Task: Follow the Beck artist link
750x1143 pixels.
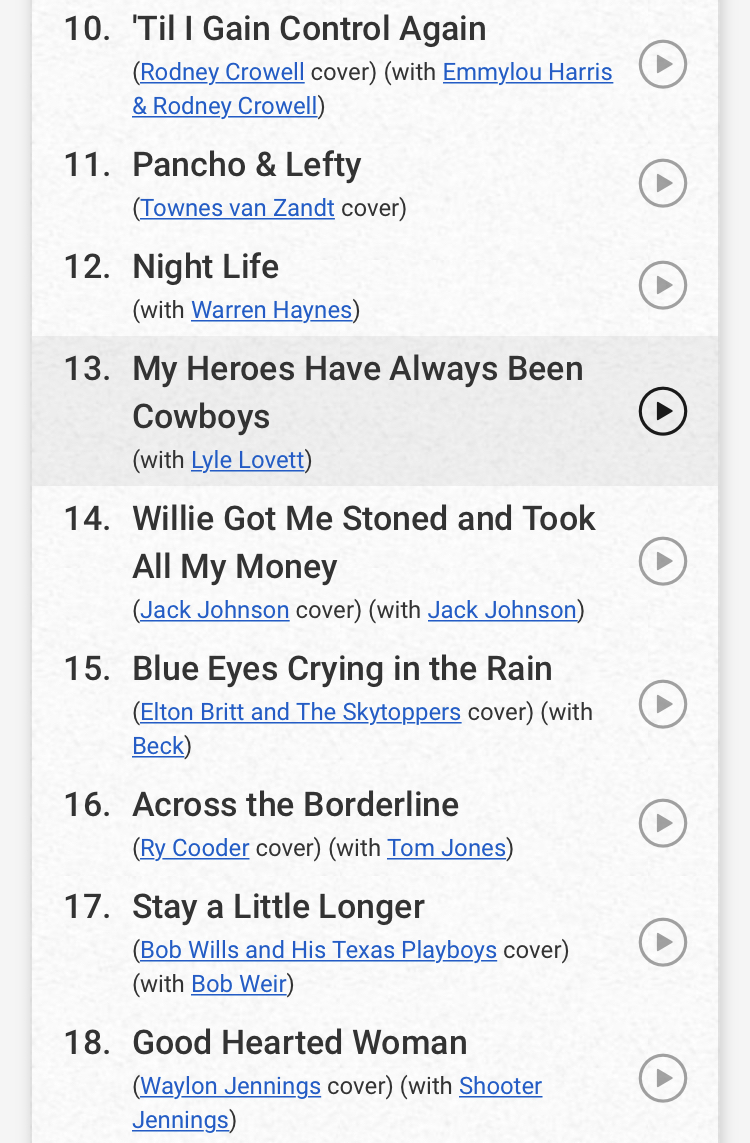Action: pyautogui.click(x=158, y=746)
